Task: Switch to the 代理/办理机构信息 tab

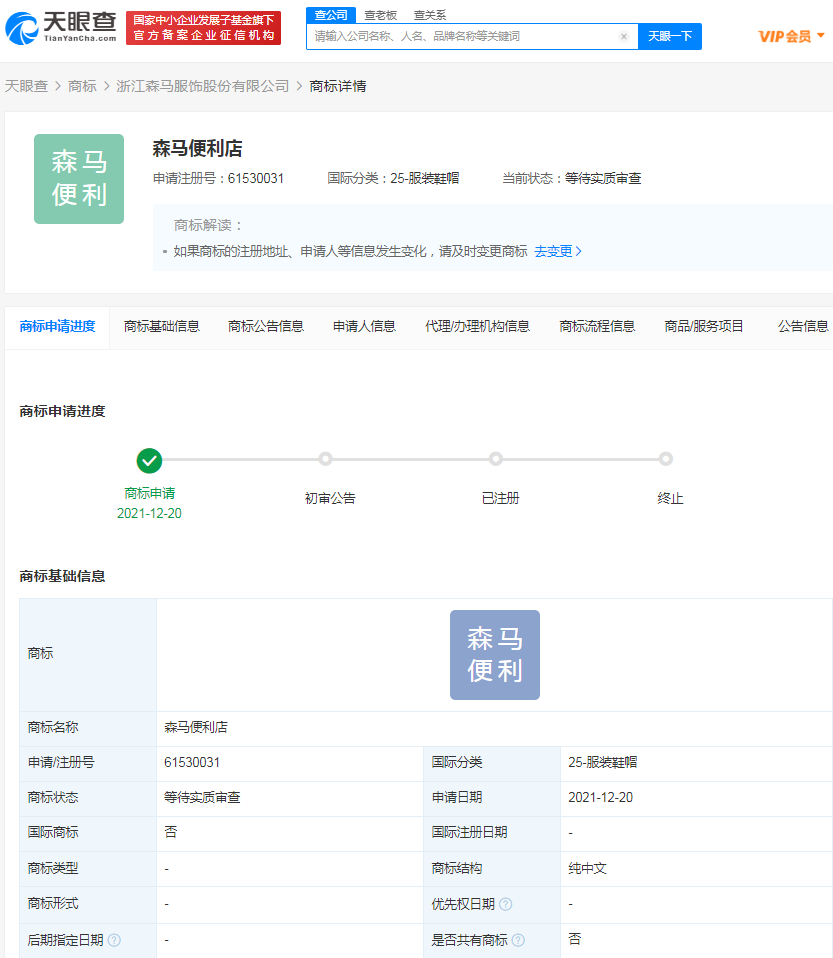Action: coord(477,327)
